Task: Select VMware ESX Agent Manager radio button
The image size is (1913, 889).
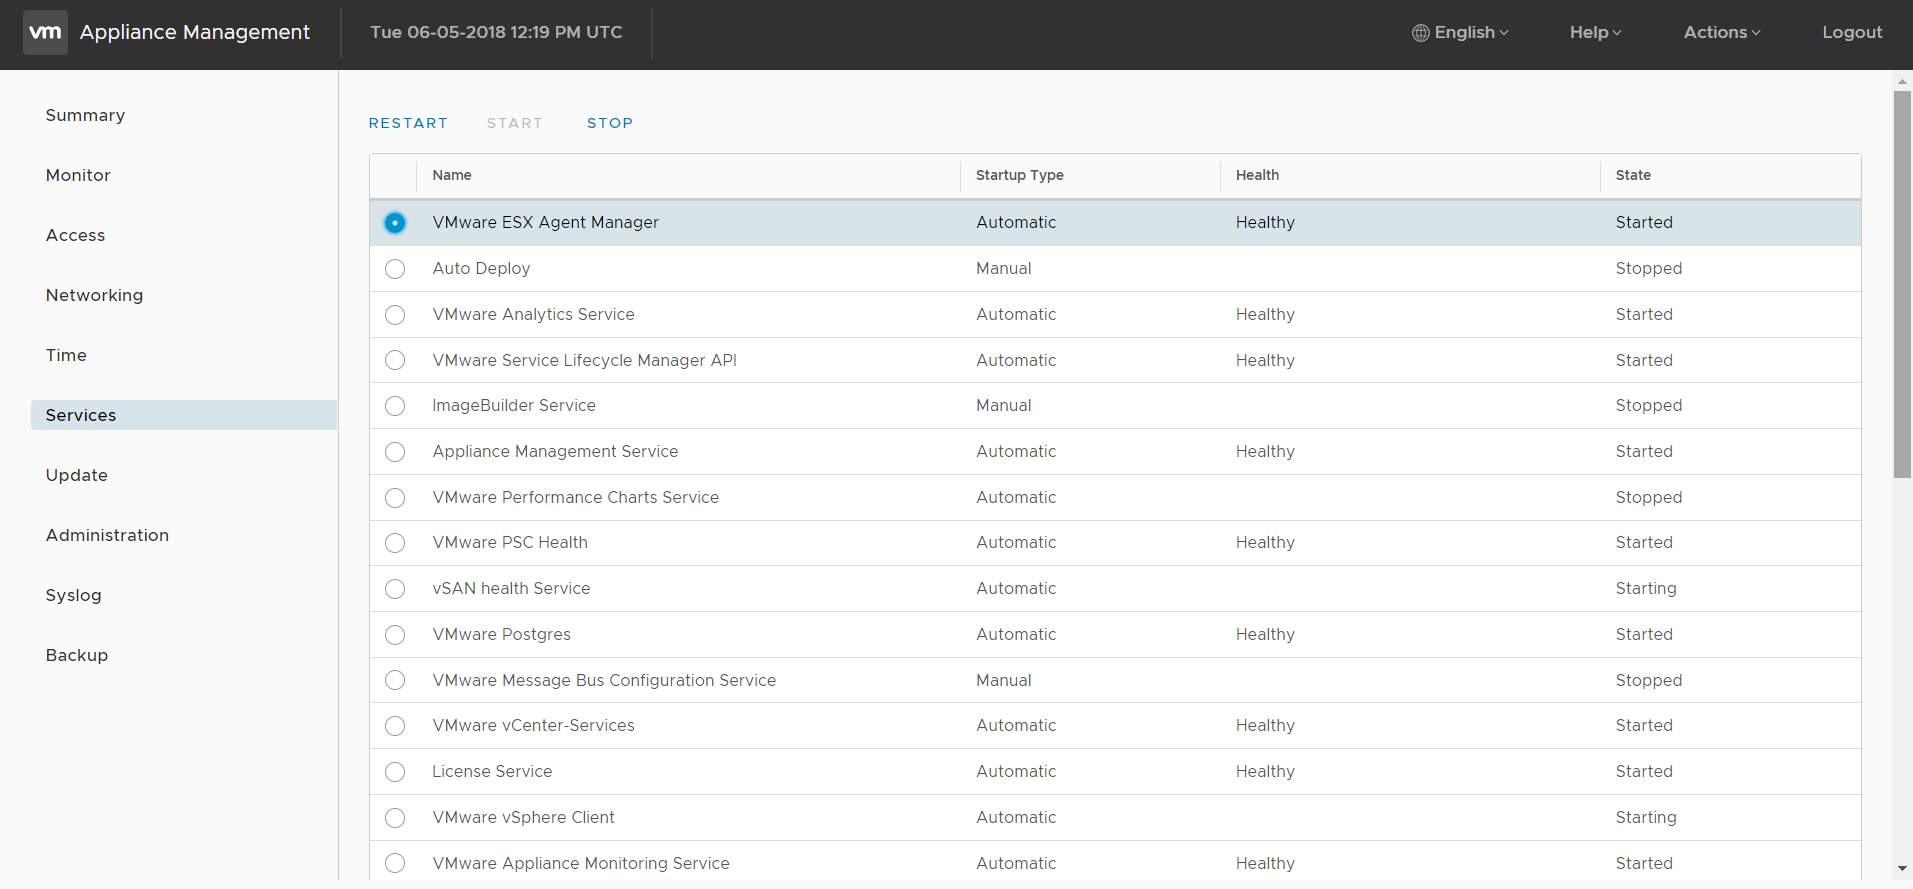Action: [x=395, y=223]
